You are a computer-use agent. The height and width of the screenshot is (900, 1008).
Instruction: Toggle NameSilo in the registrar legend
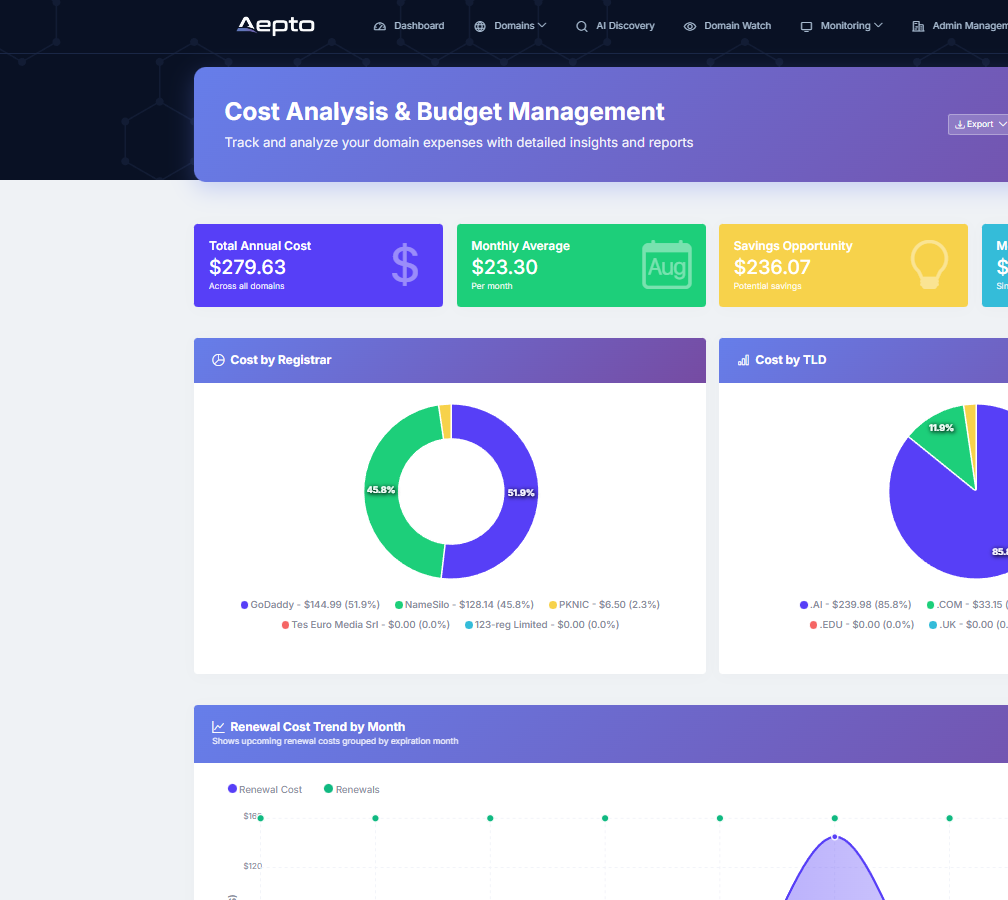click(x=464, y=605)
